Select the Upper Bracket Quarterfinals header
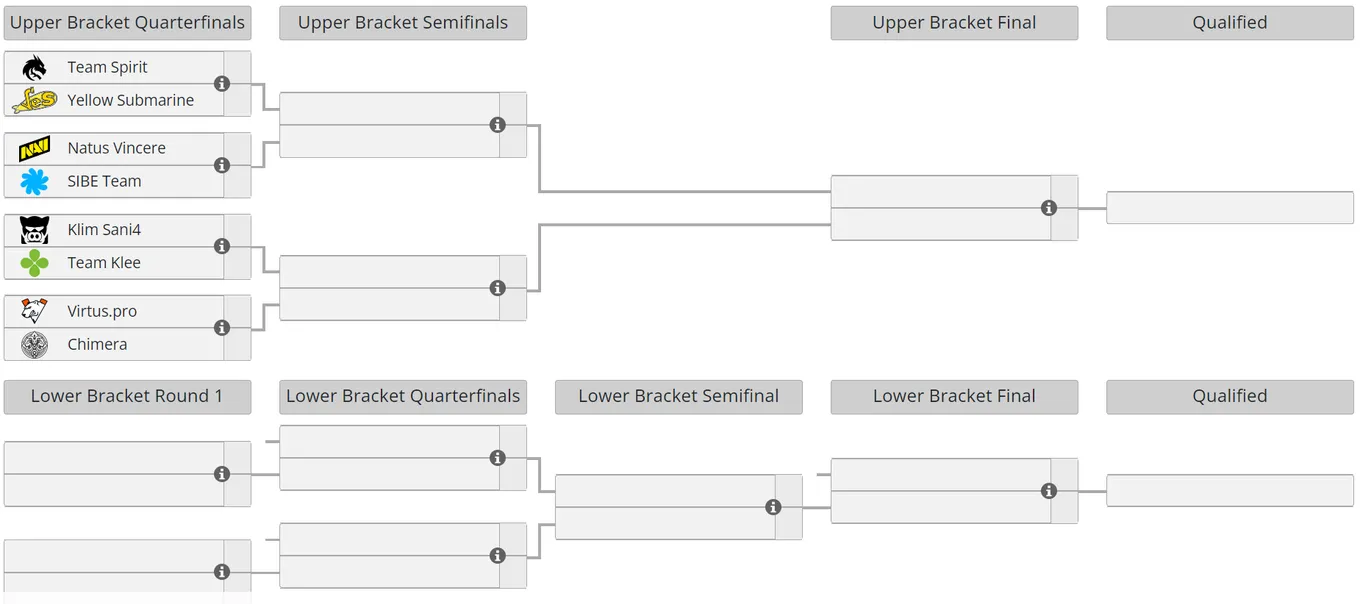This screenshot has height=604, width=1360. pyautogui.click(x=127, y=23)
